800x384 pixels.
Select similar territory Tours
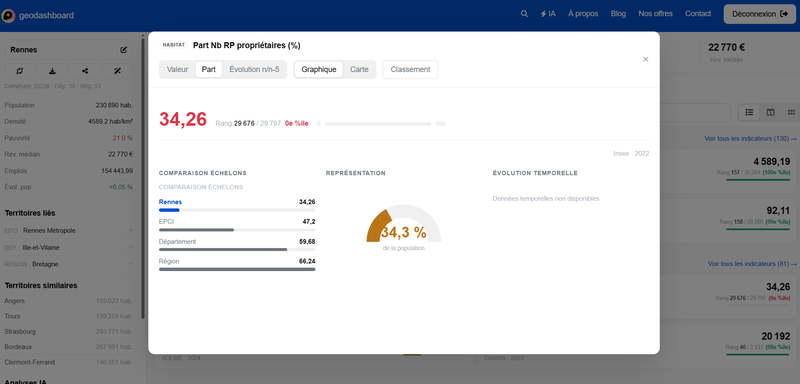click(68, 316)
